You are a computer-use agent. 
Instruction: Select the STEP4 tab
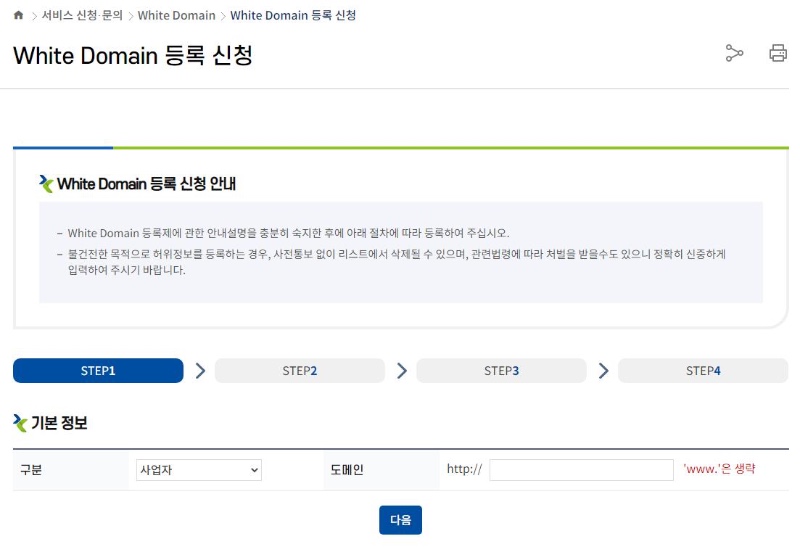pos(703,371)
